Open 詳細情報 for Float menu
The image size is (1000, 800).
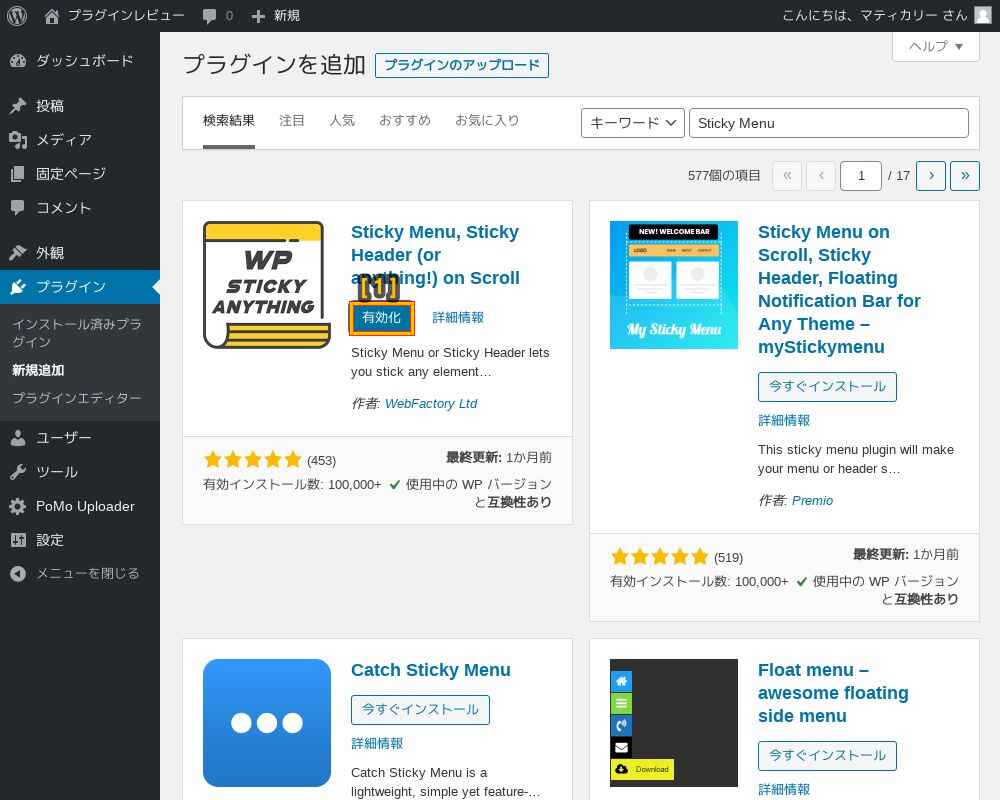pyautogui.click(x=784, y=789)
